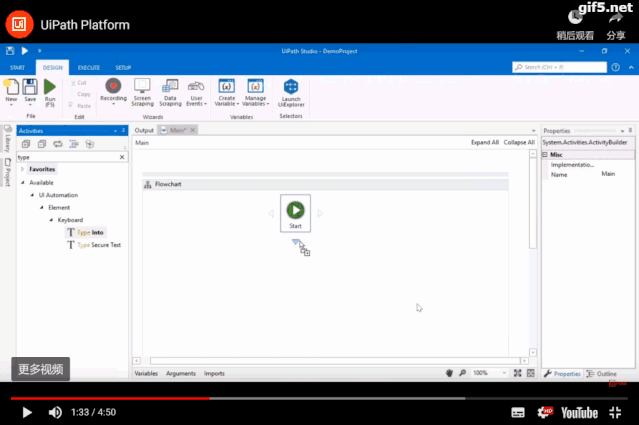Viewport: 639px width, 425px height.
Task: Collapse the UI Automation tree node
Action: [x=32, y=195]
